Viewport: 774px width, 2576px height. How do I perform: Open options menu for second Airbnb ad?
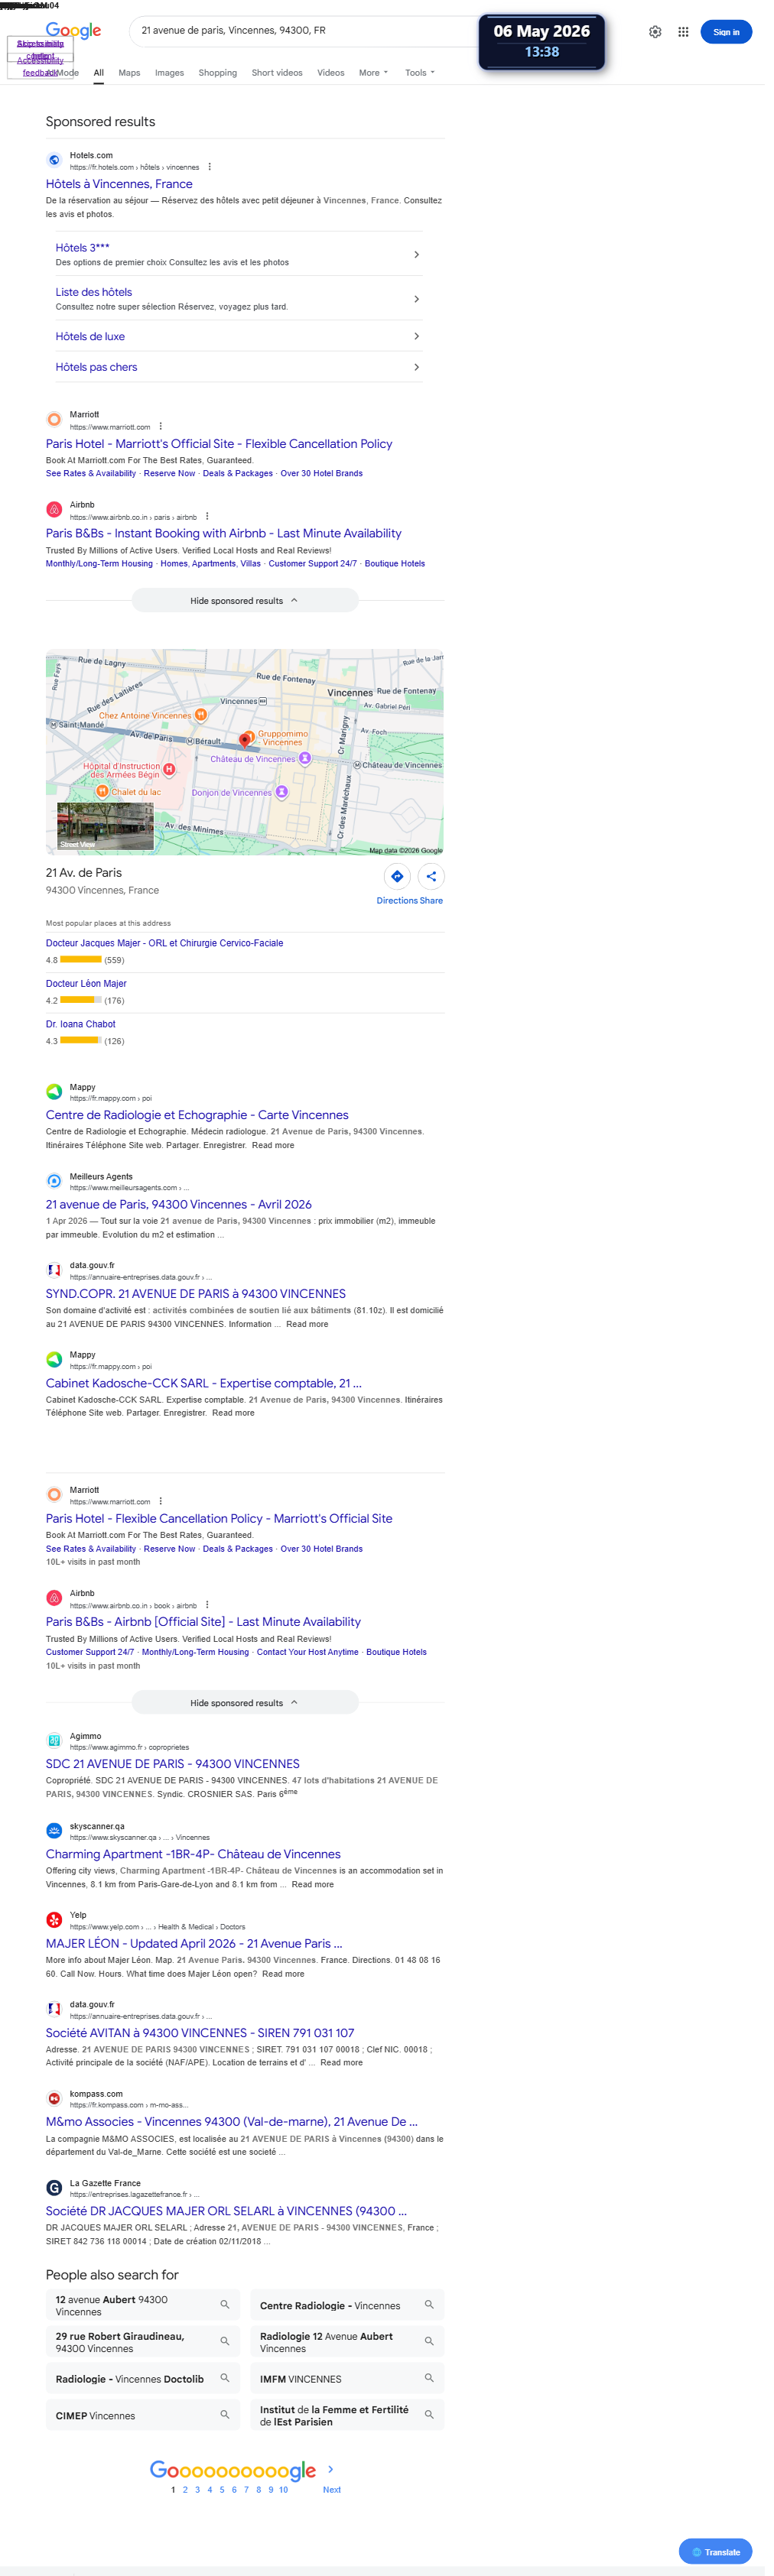(x=207, y=1605)
